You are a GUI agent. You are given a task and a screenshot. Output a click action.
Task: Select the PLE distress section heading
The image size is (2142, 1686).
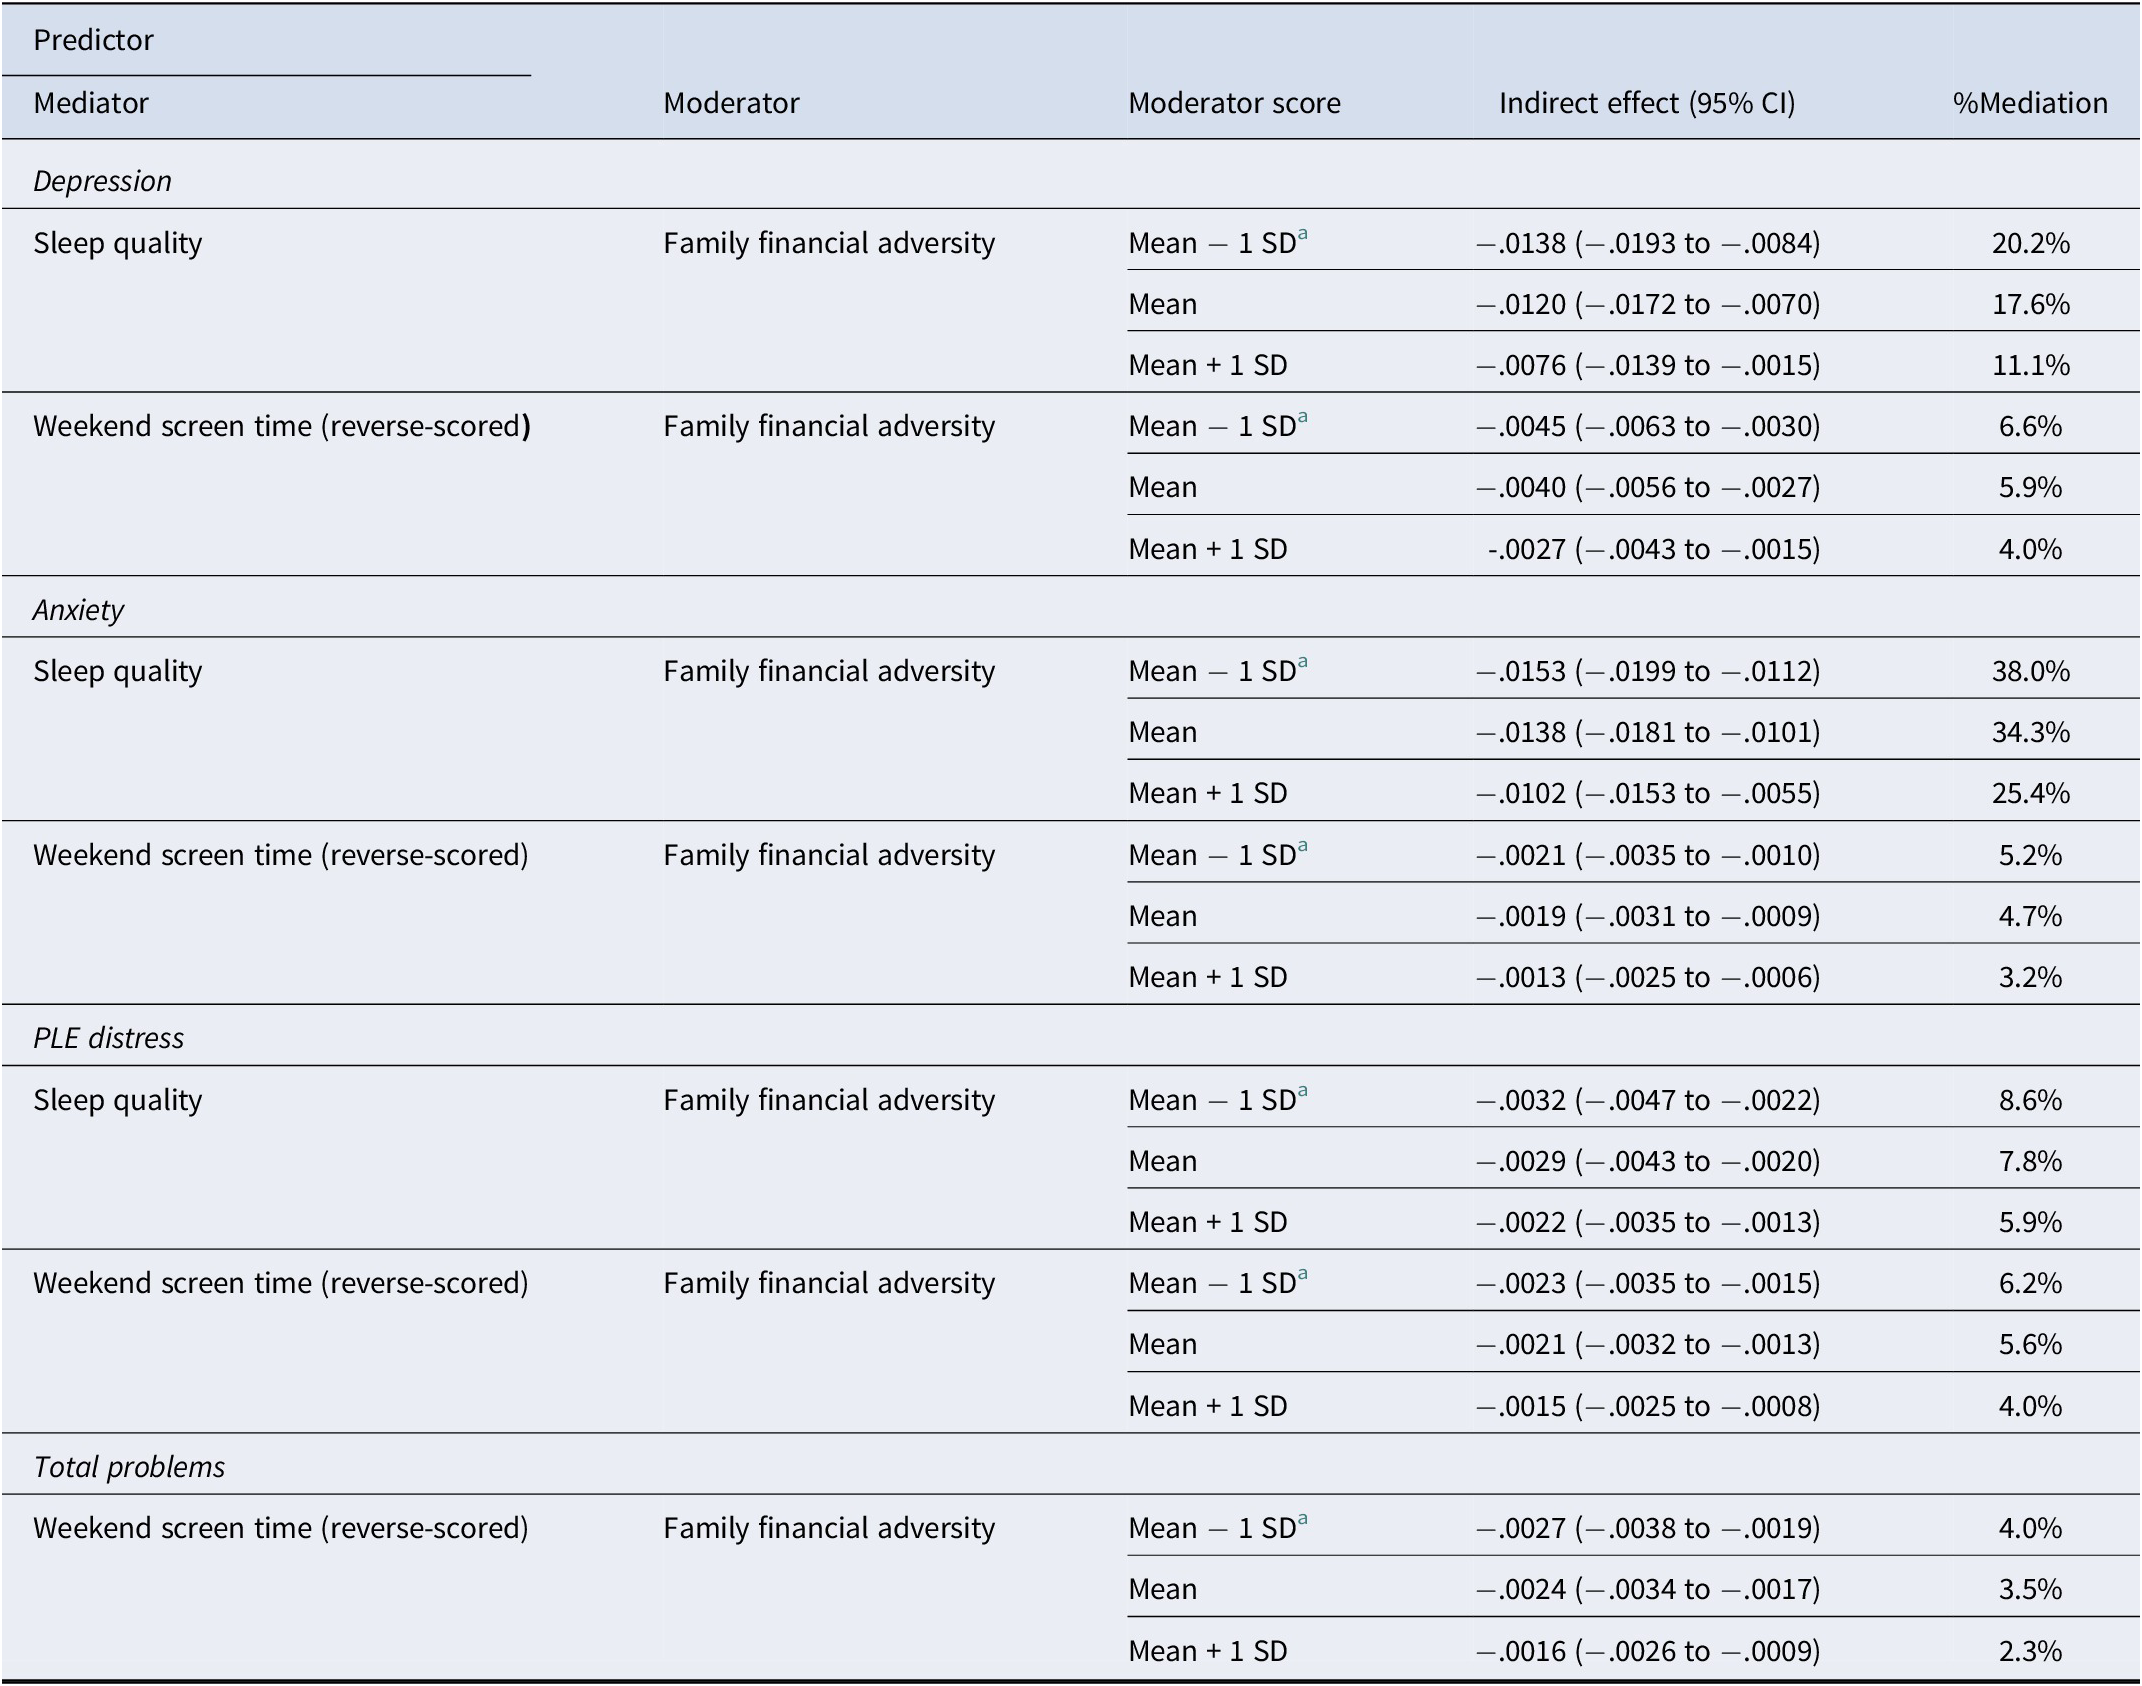coord(108,1038)
